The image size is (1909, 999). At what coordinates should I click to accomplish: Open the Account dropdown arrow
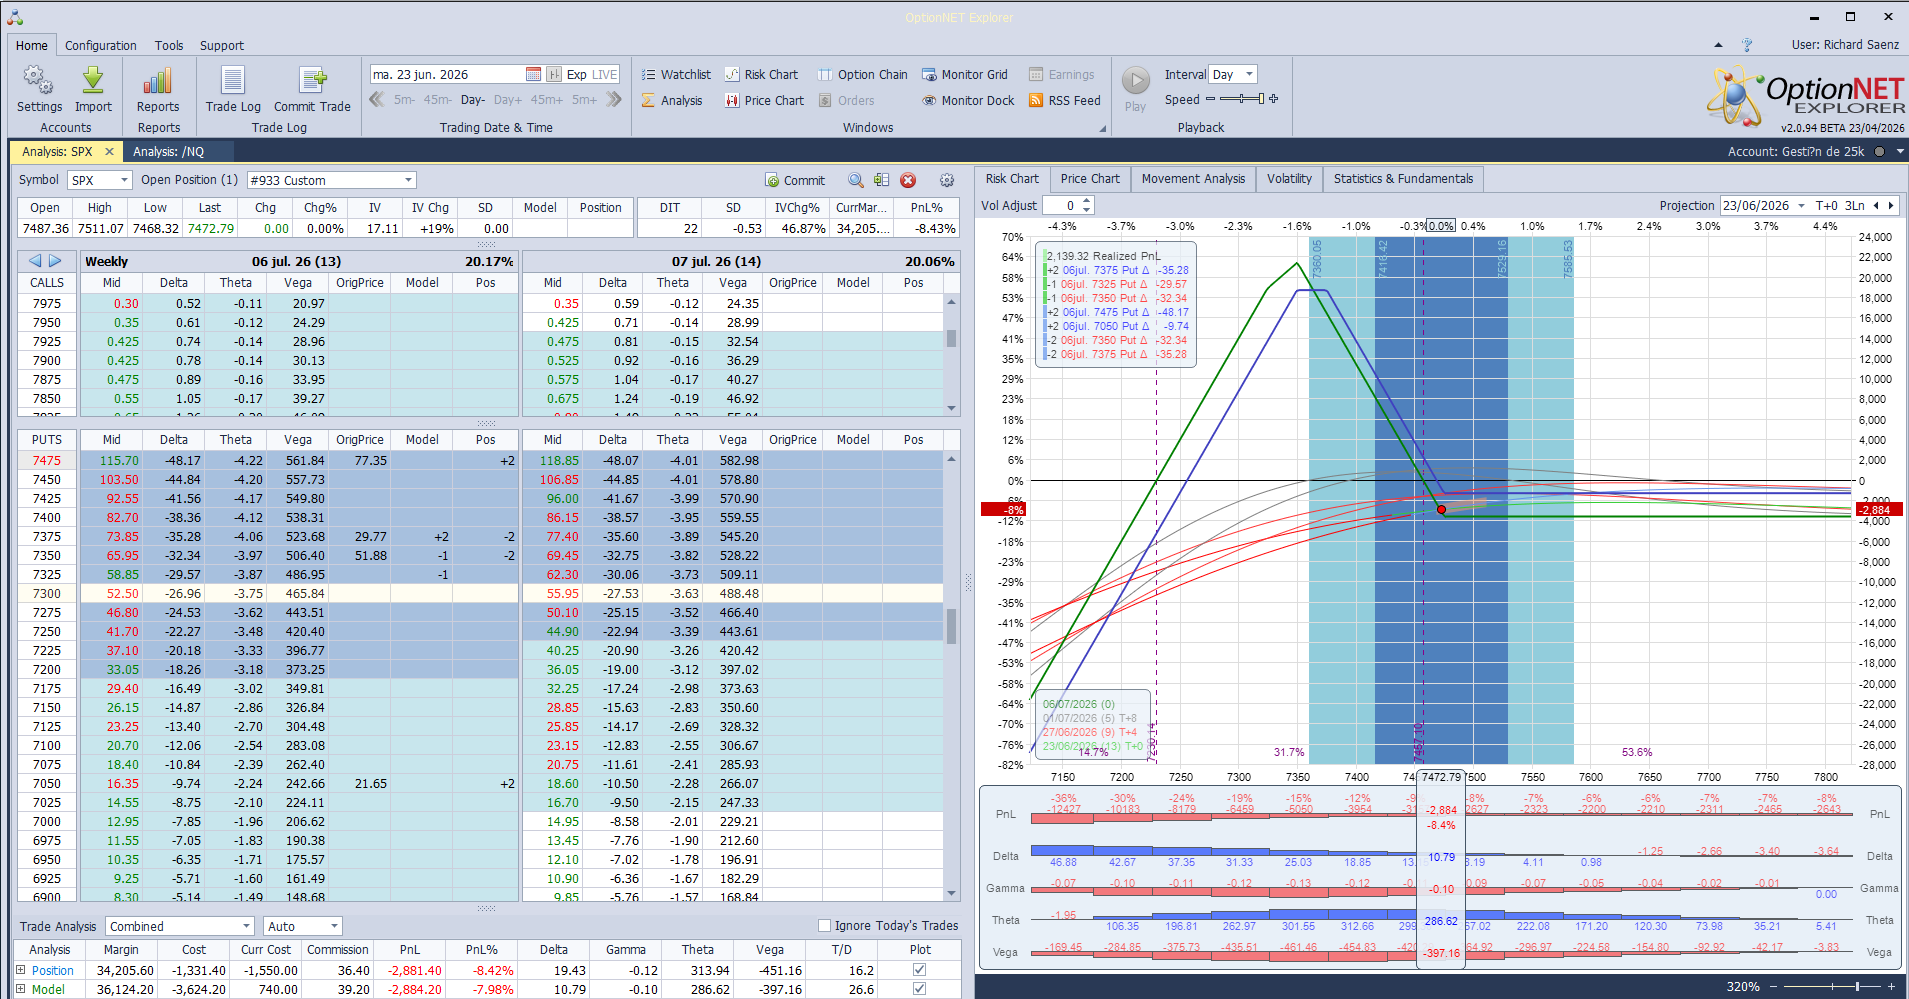tap(1900, 152)
